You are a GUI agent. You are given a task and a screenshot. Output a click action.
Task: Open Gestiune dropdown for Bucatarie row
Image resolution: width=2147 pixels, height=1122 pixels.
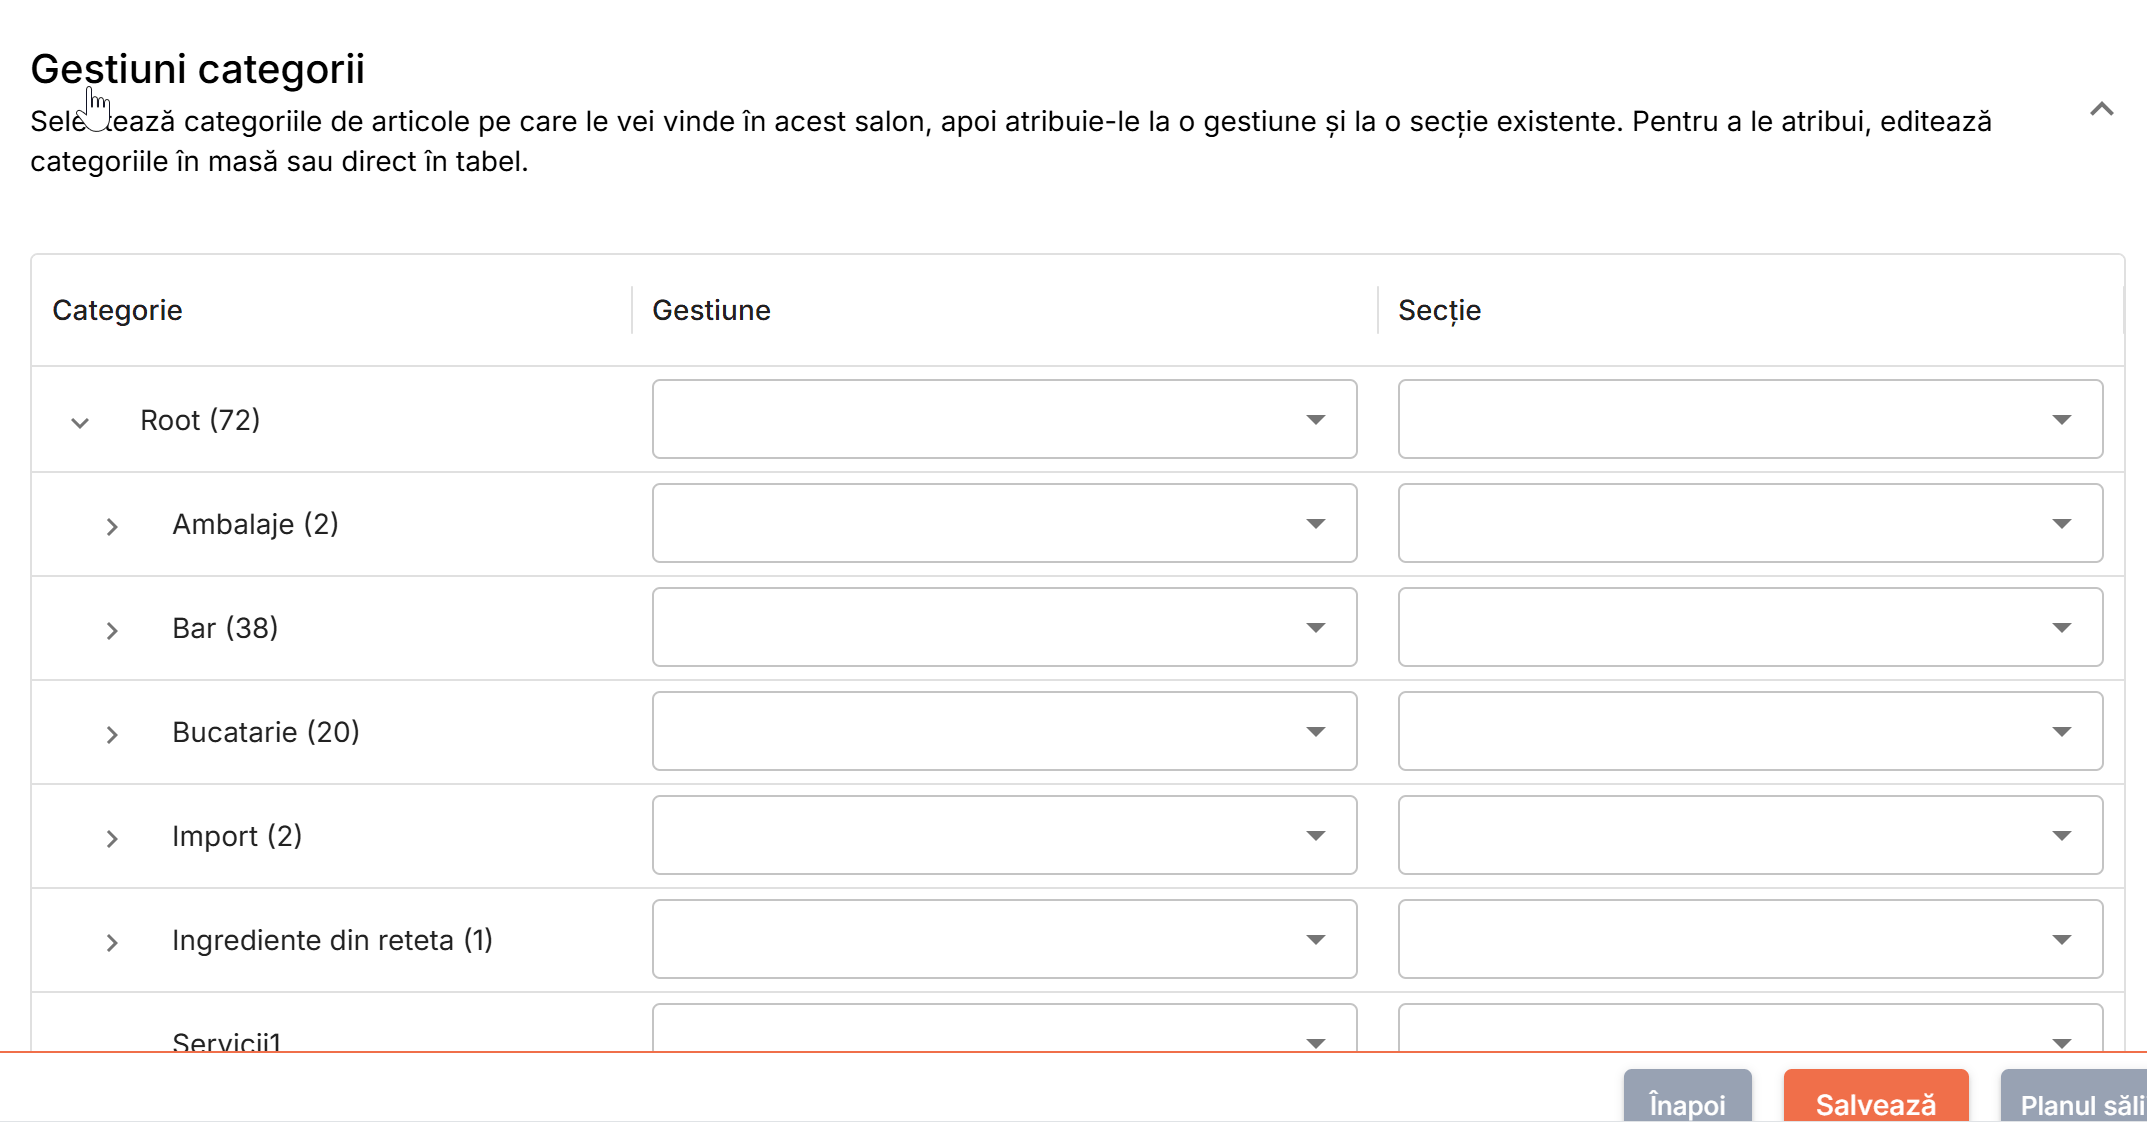click(1004, 731)
